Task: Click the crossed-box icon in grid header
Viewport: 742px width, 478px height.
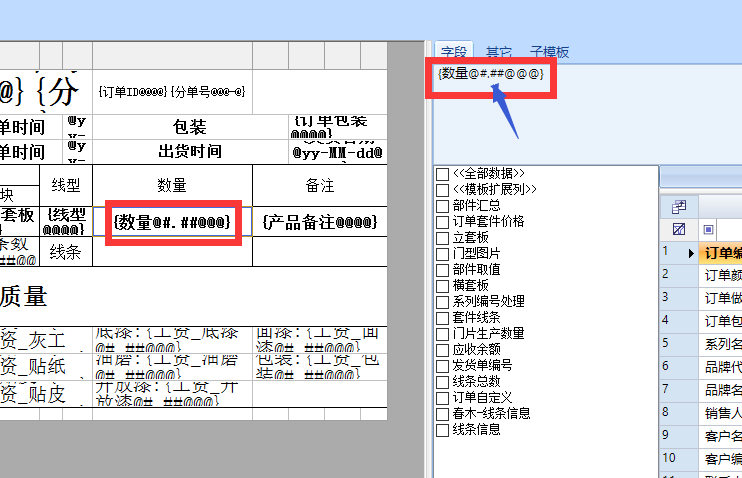Action: pyautogui.click(x=679, y=229)
